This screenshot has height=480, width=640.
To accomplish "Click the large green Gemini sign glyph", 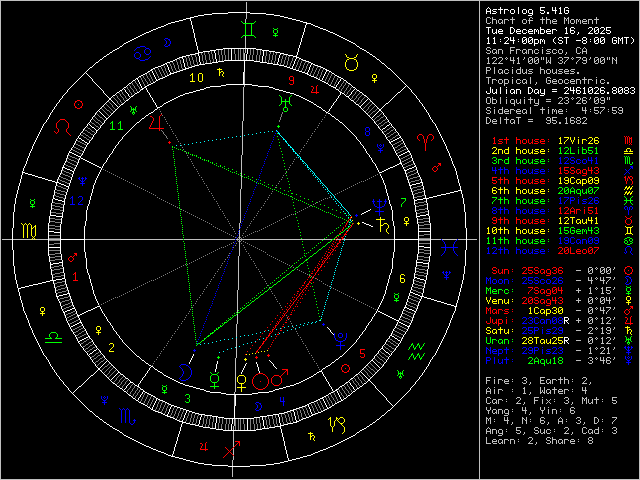I will [x=249, y=29].
